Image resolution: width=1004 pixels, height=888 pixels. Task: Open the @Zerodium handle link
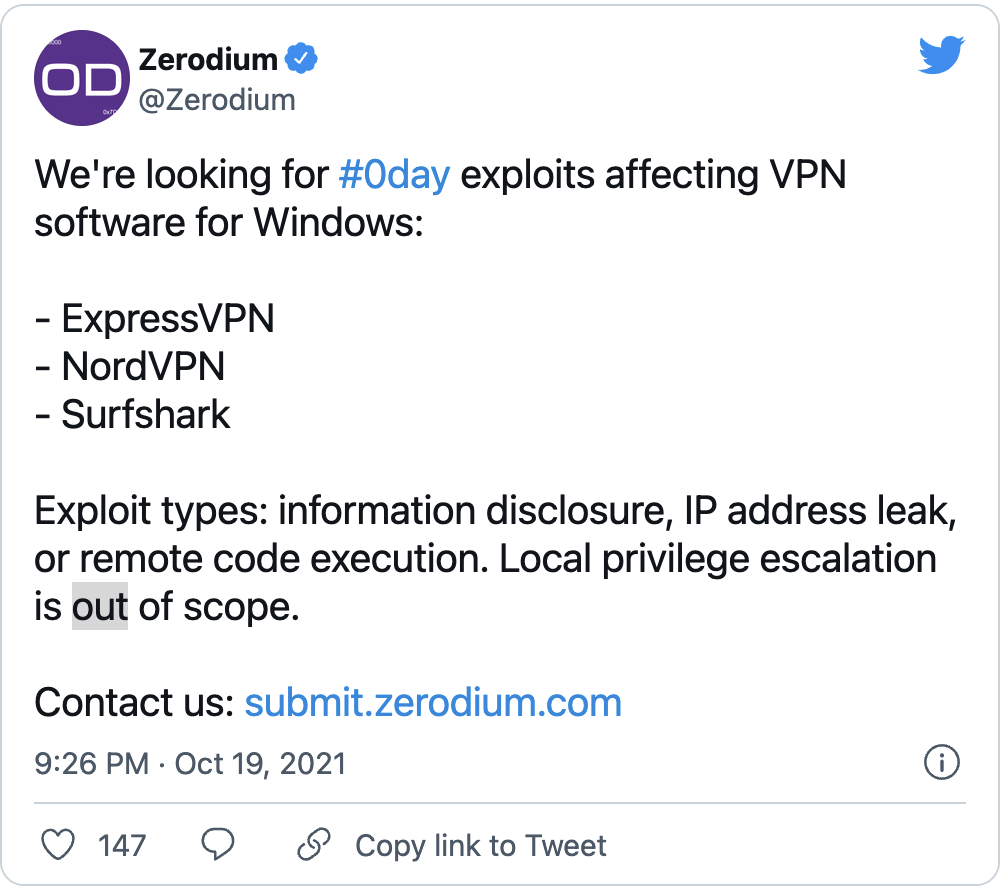click(217, 100)
